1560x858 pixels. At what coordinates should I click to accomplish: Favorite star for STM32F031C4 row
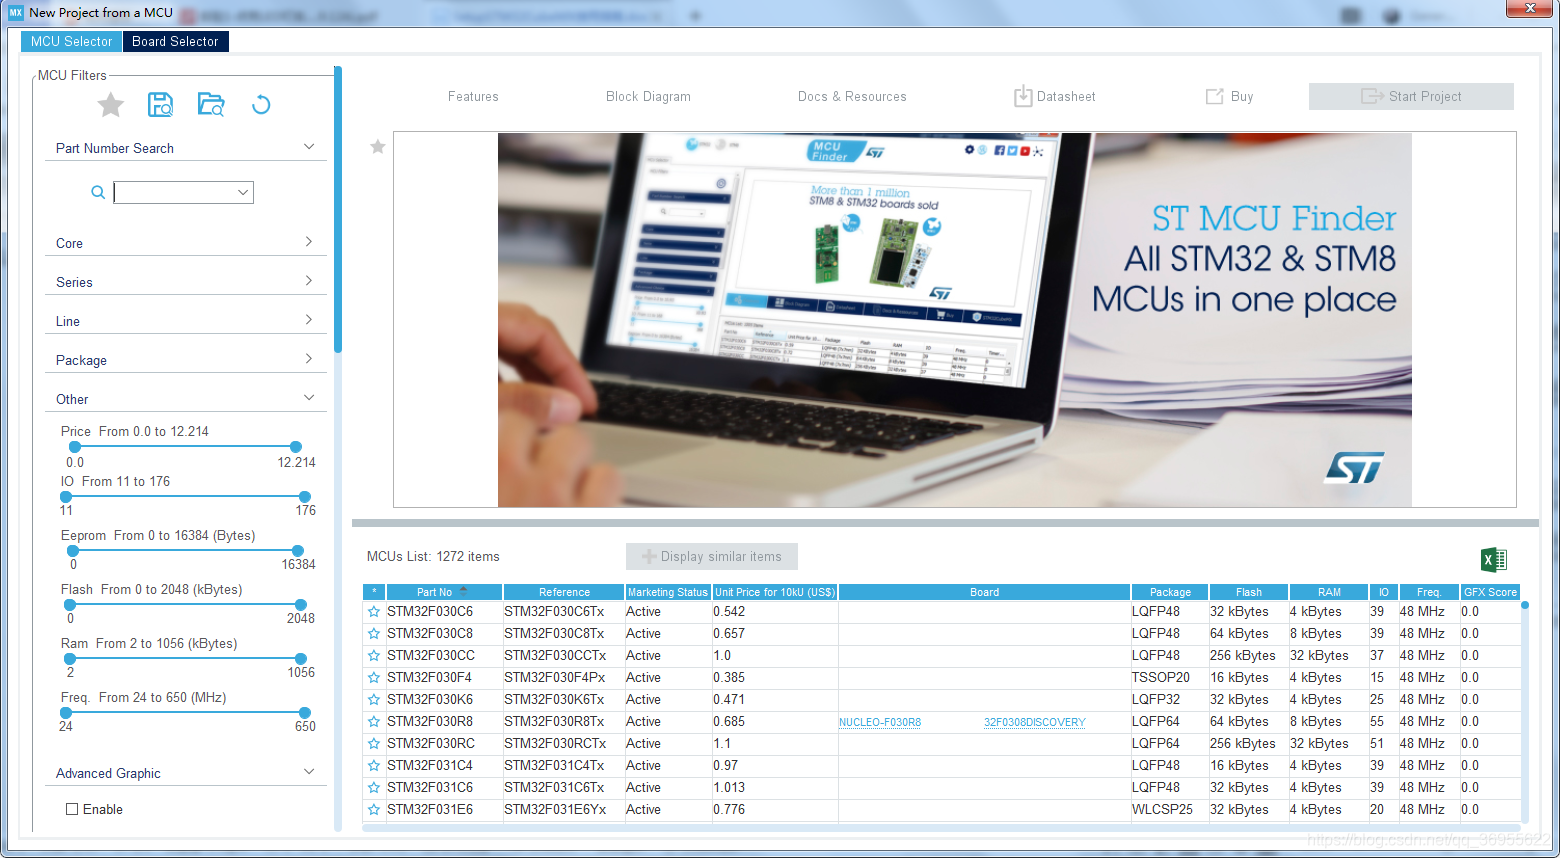pos(374,766)
